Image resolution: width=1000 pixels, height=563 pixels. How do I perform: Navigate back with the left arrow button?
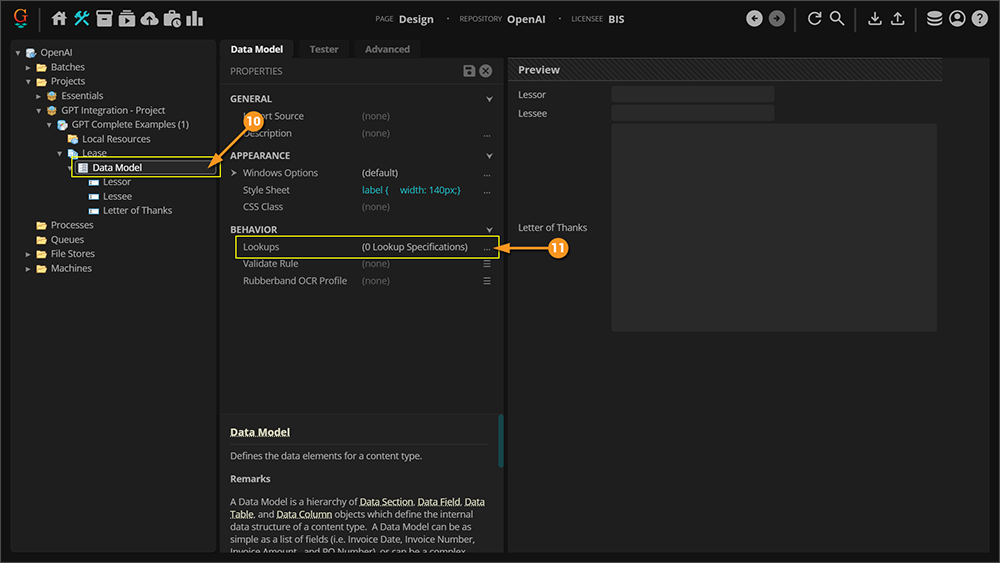click(x=754, y=19)
